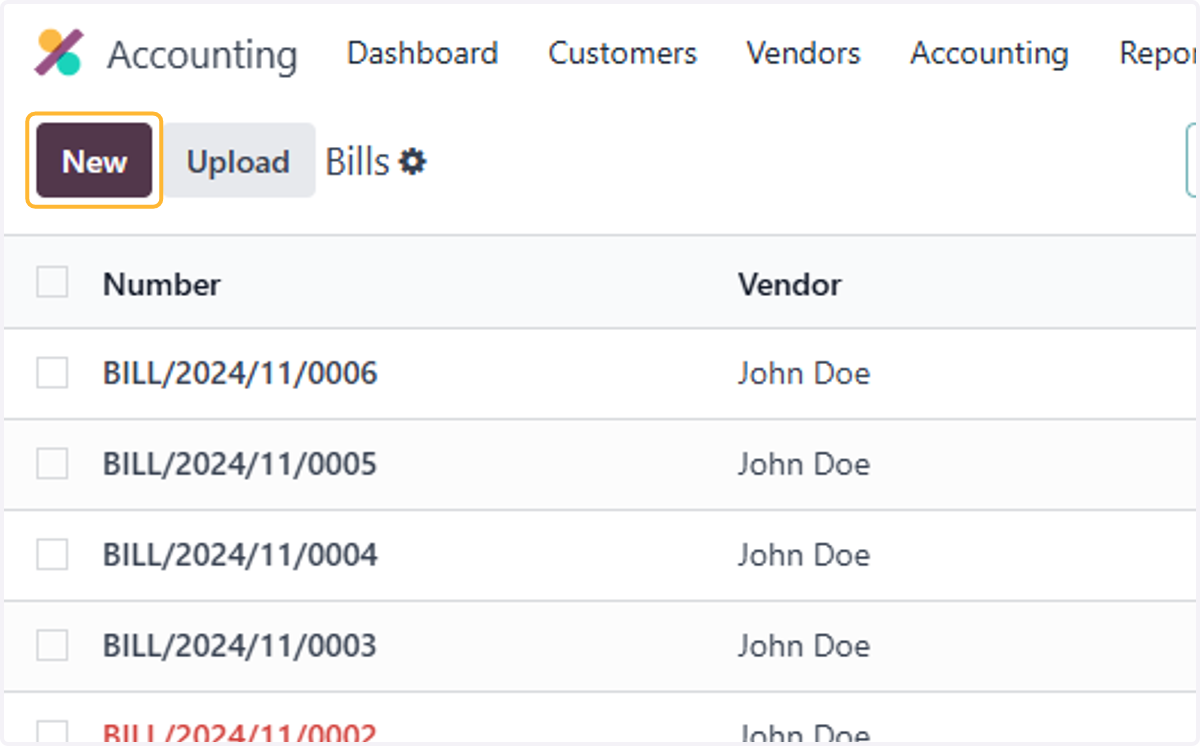Click the Bills breadcrumb title

[x=357, y=161]
